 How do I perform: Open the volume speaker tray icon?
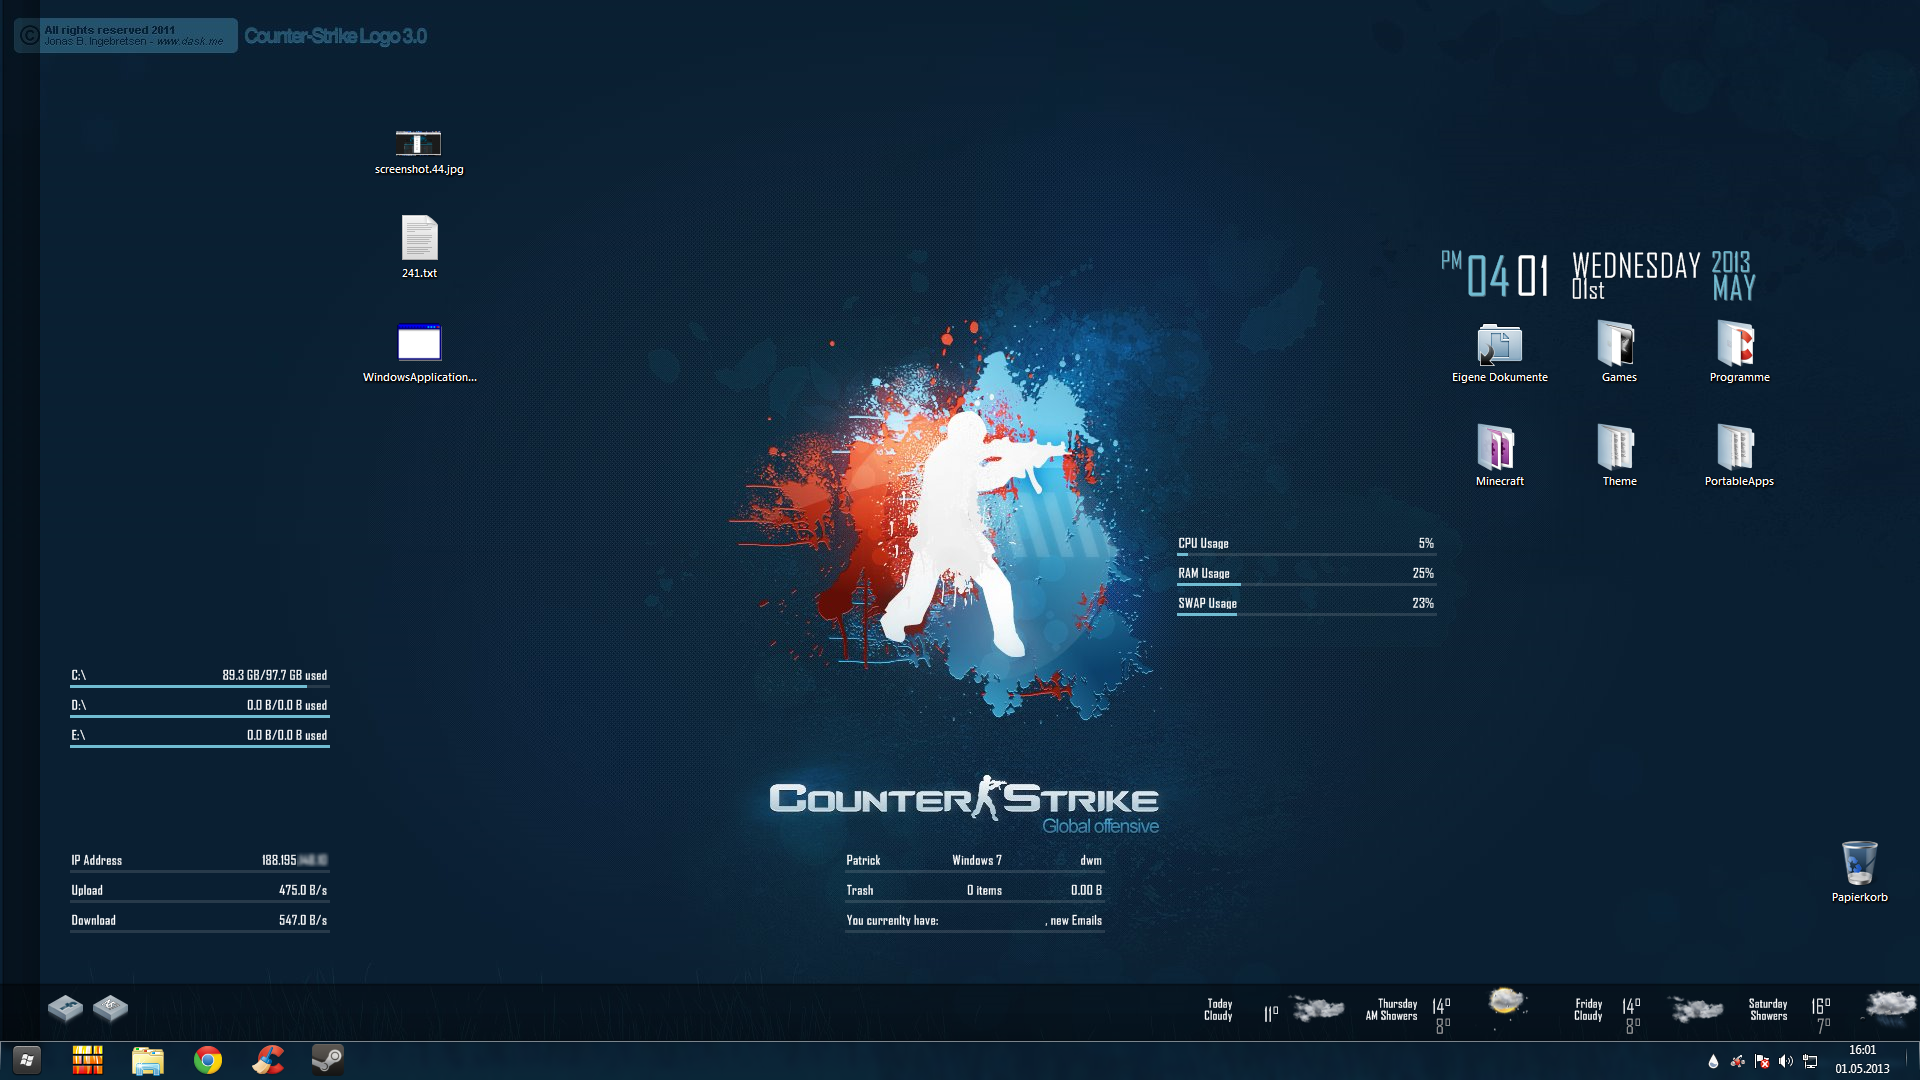[1786, 1061]
